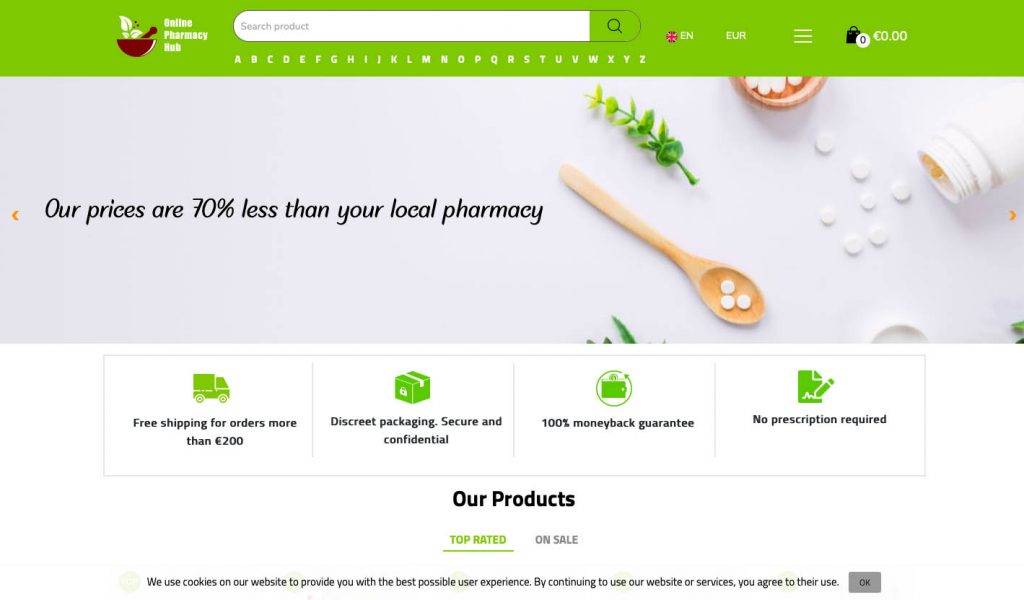
Task: Advance to next banner slide arrow
Action: click(x=1012, y=215)
